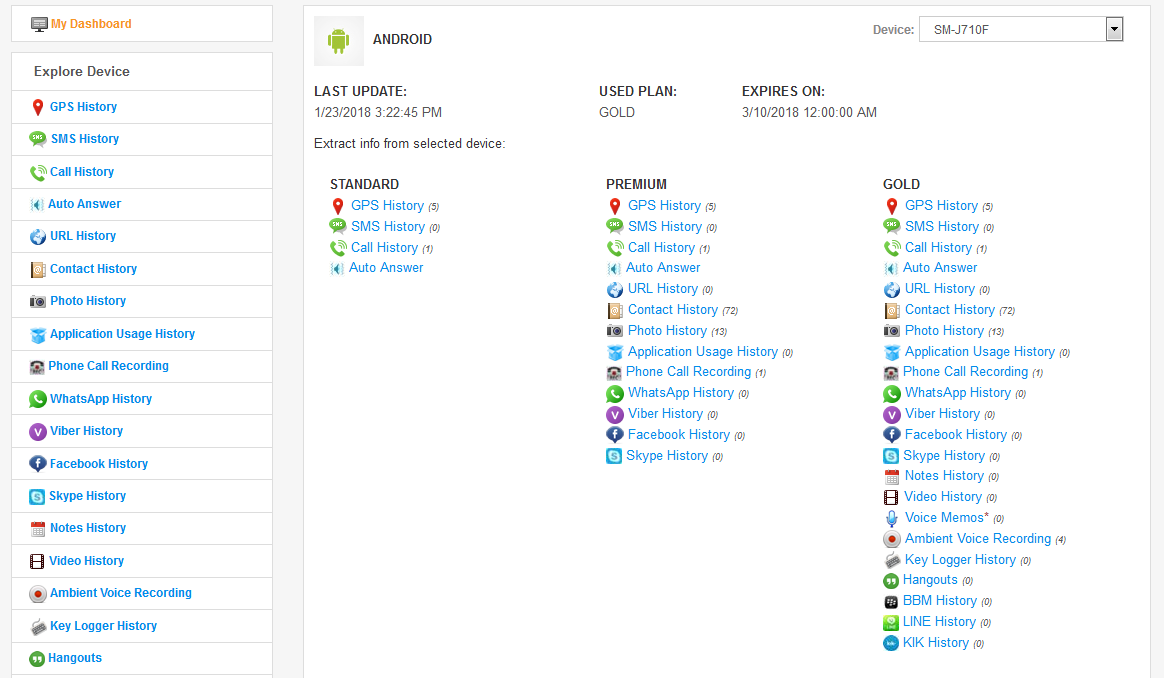Open Viber History under PREMIUM plan
1164x678 pixels.
[x=666, y=414]
